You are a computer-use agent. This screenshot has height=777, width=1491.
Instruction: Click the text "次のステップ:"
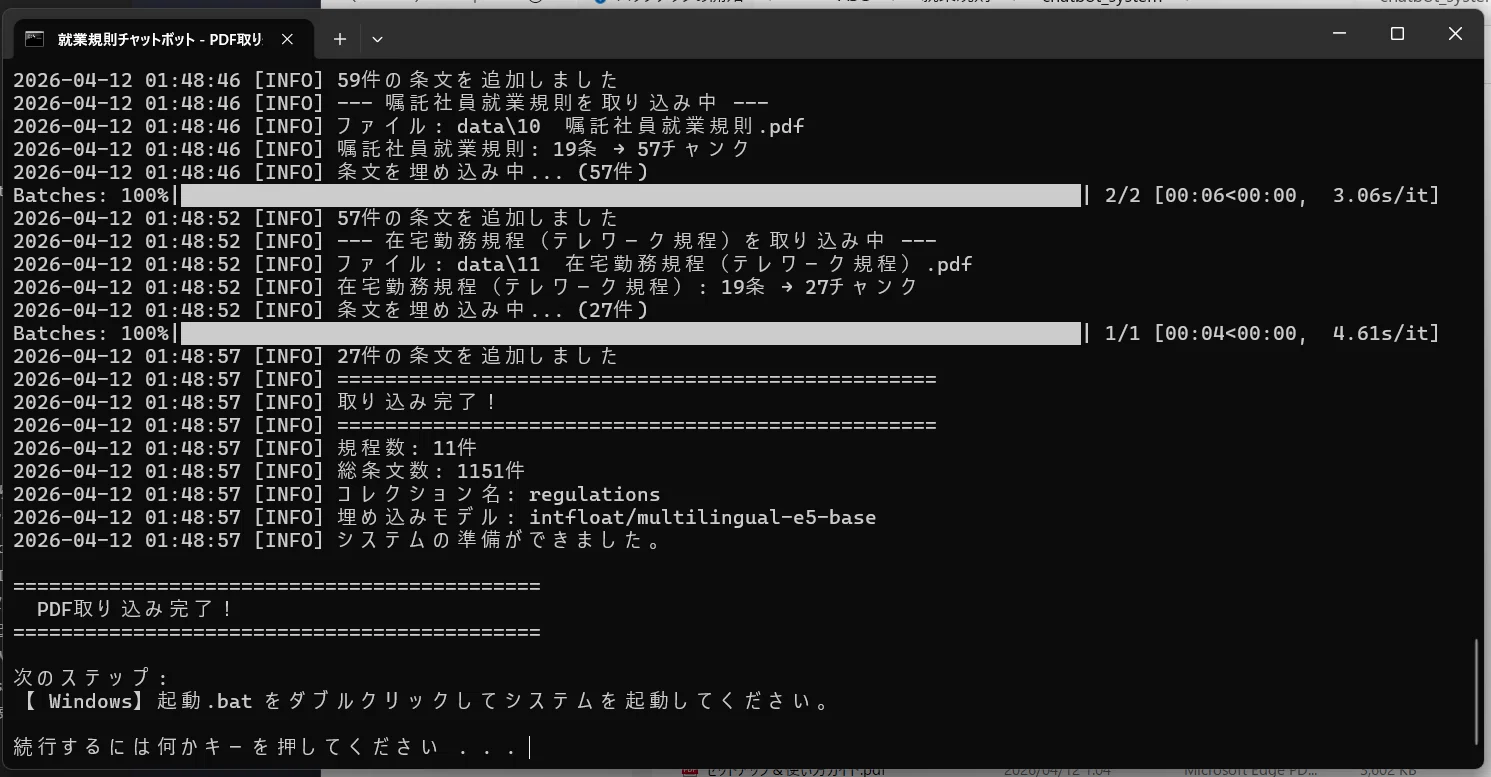(91, 678)
